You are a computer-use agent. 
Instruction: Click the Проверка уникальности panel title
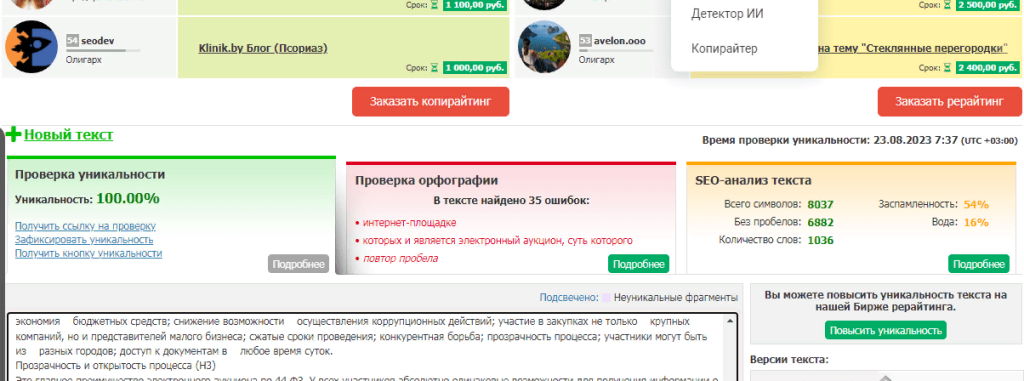pyautogui.click(x=90, y=174)
